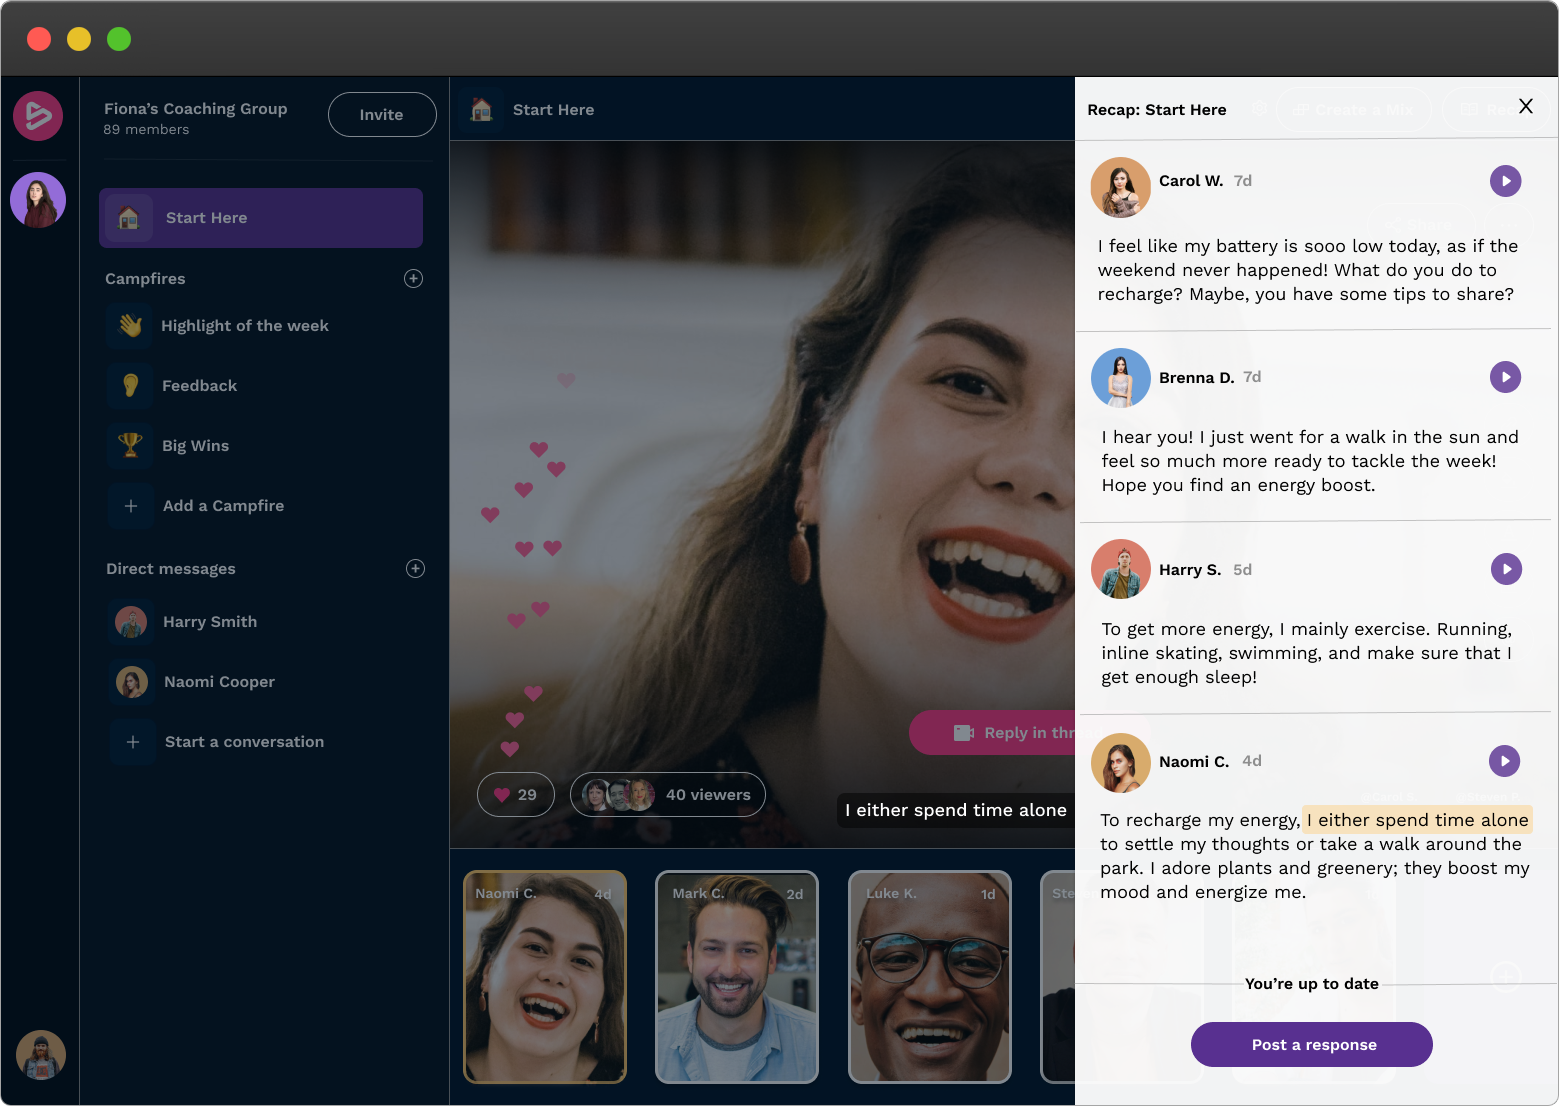
Task: Open the Big Wins campfire
Action: tap(196, 446)
